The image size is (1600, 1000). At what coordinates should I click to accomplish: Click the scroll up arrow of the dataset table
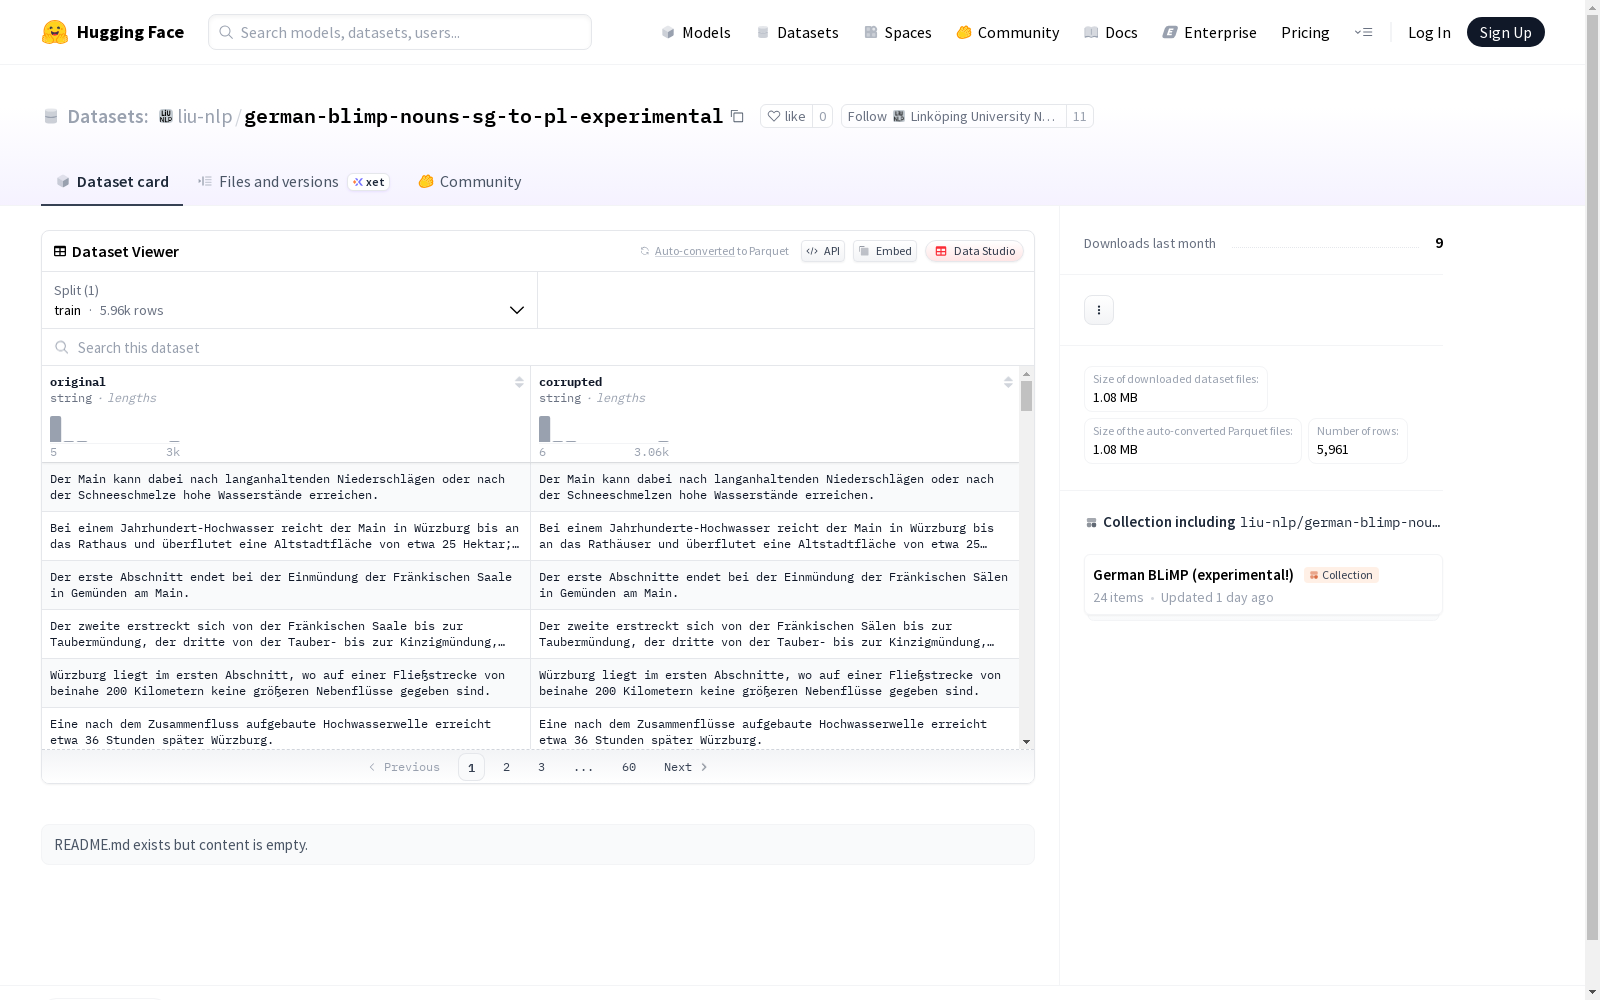(1026, 374)
